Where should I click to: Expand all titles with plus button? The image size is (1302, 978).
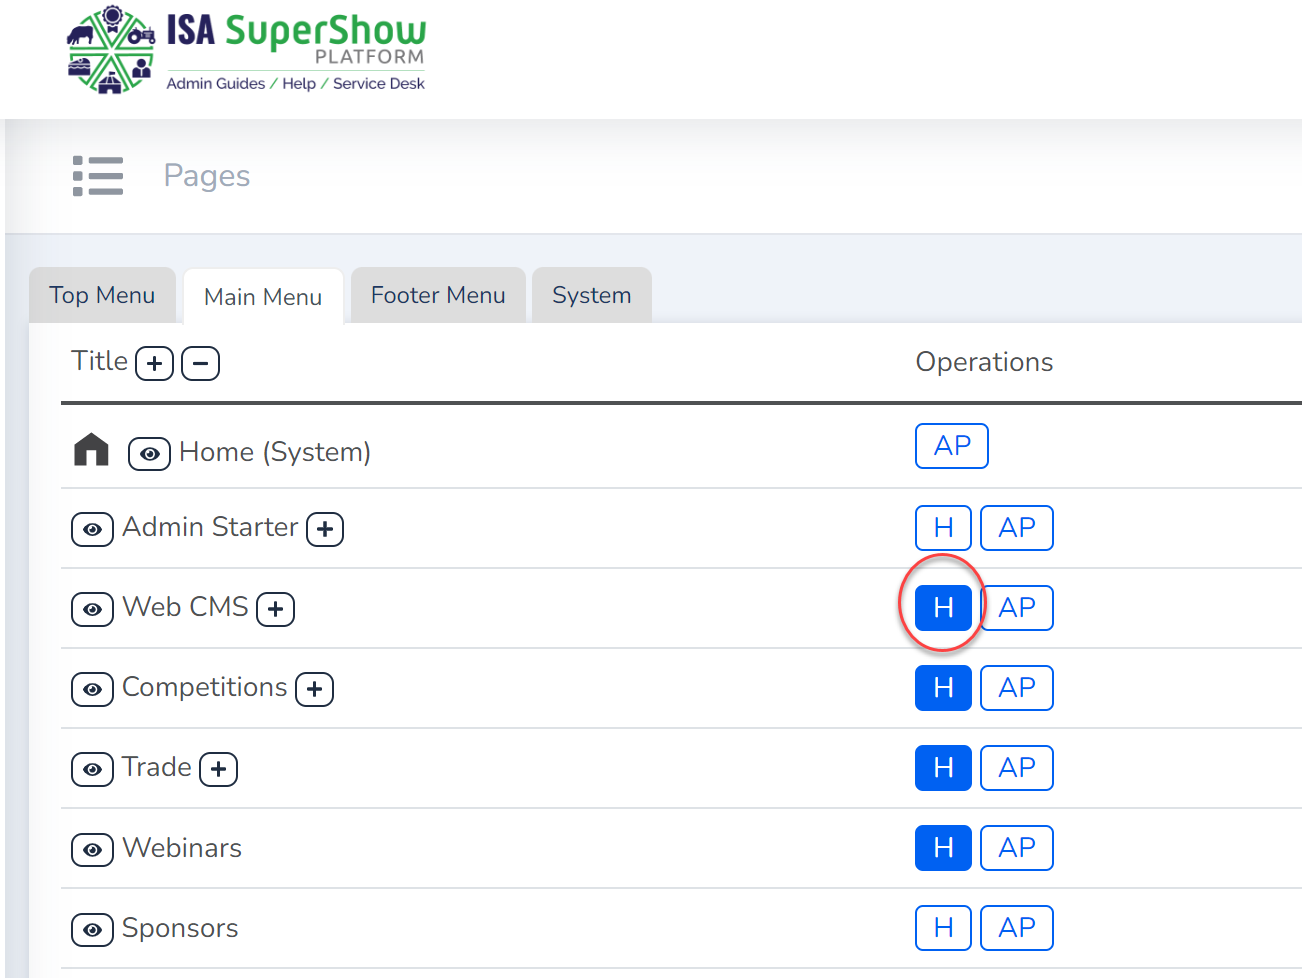click(x=154, y=364)
